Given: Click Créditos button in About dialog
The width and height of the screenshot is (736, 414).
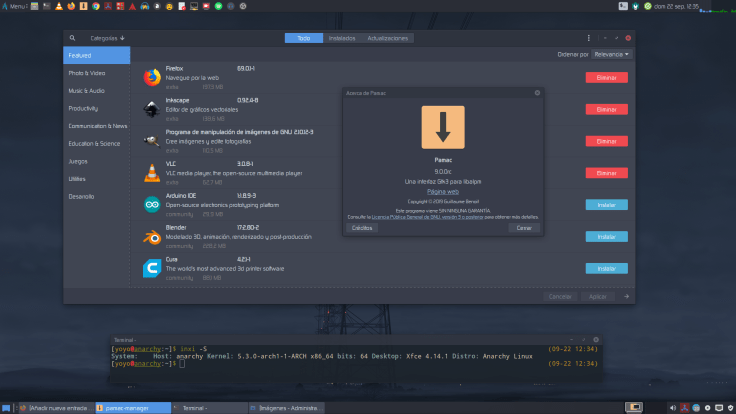Looking at the screenshot, I should [364, 228].
